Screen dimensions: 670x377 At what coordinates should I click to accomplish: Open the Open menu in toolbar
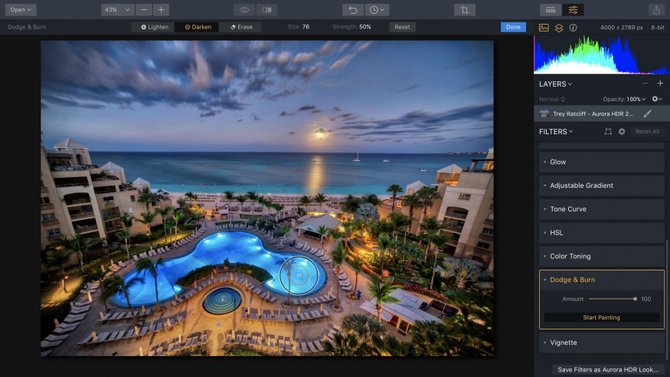[x=21, y=10]
